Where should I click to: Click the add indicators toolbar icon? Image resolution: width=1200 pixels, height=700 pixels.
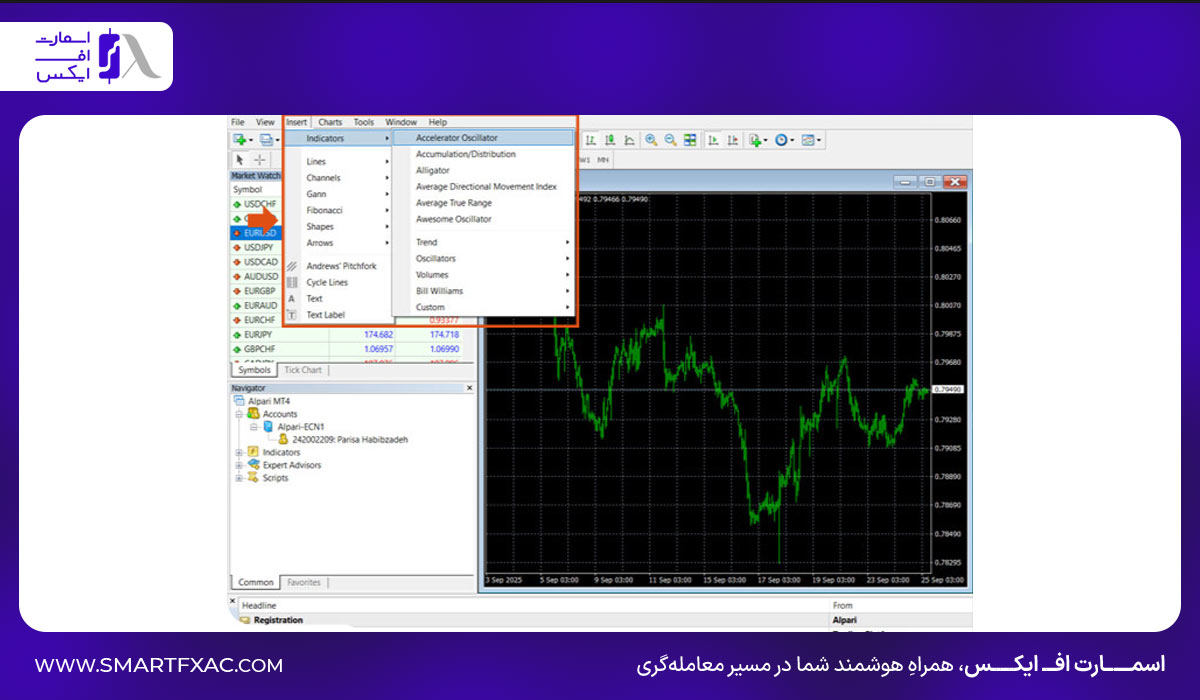(756, 140)
